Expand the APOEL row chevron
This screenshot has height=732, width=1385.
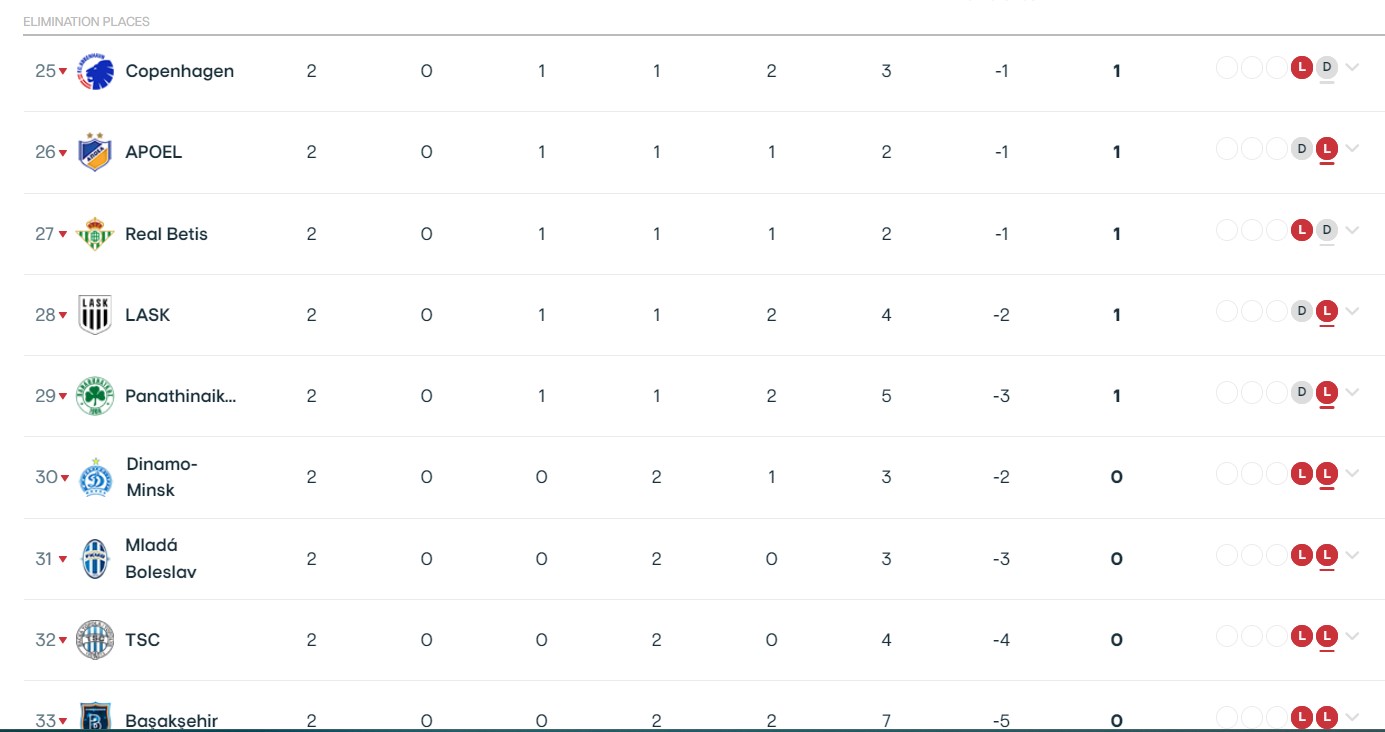[x=1352, y=149]
